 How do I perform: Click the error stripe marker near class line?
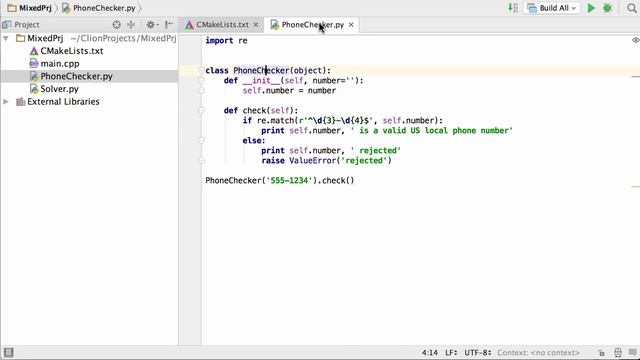coord(636,76)
